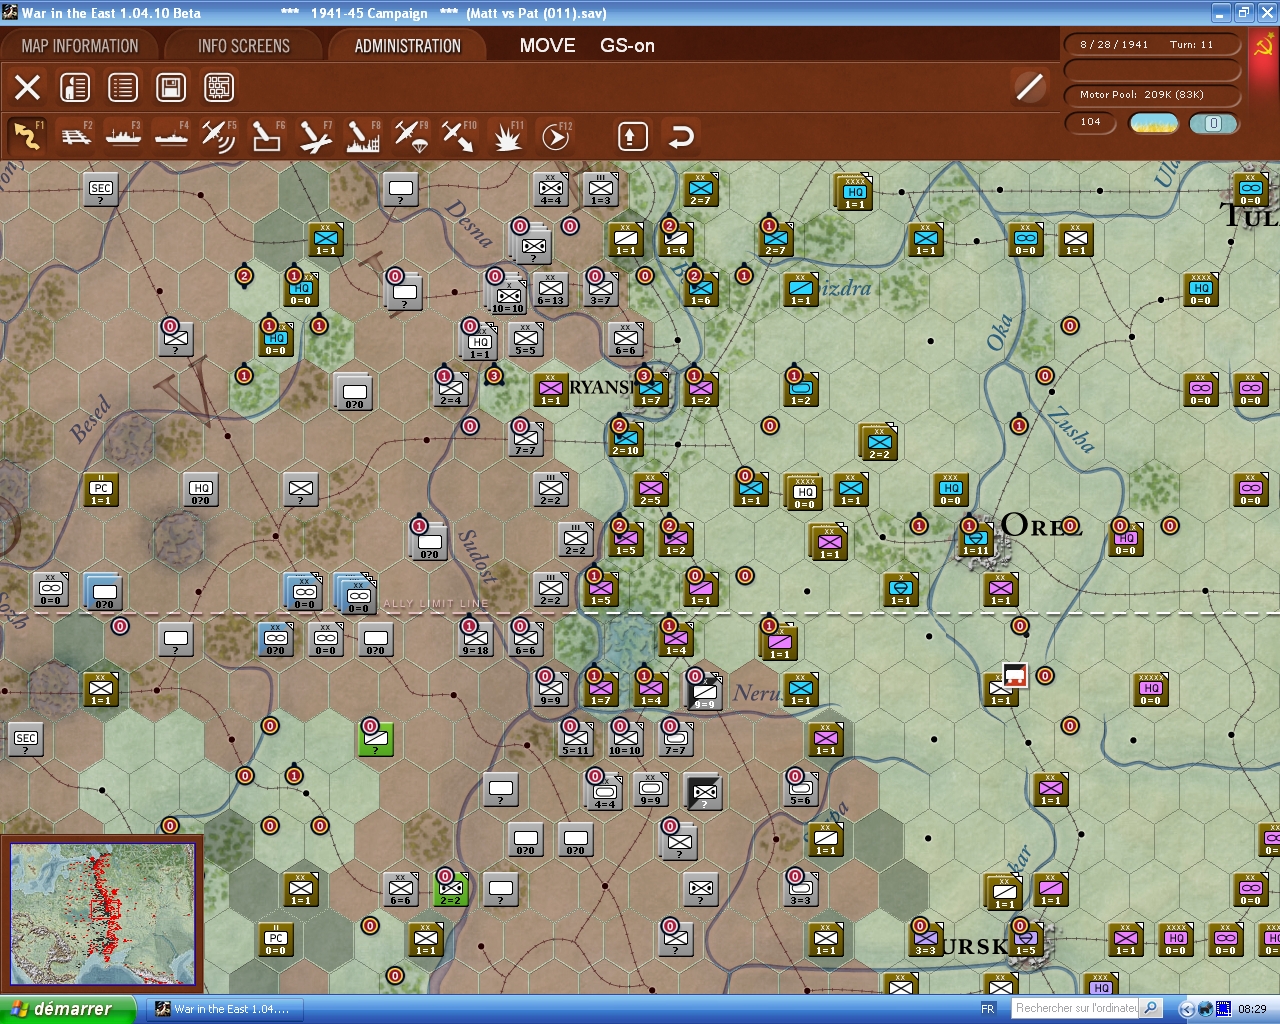Select the F8 bomb city mode icon

point(363,136)
